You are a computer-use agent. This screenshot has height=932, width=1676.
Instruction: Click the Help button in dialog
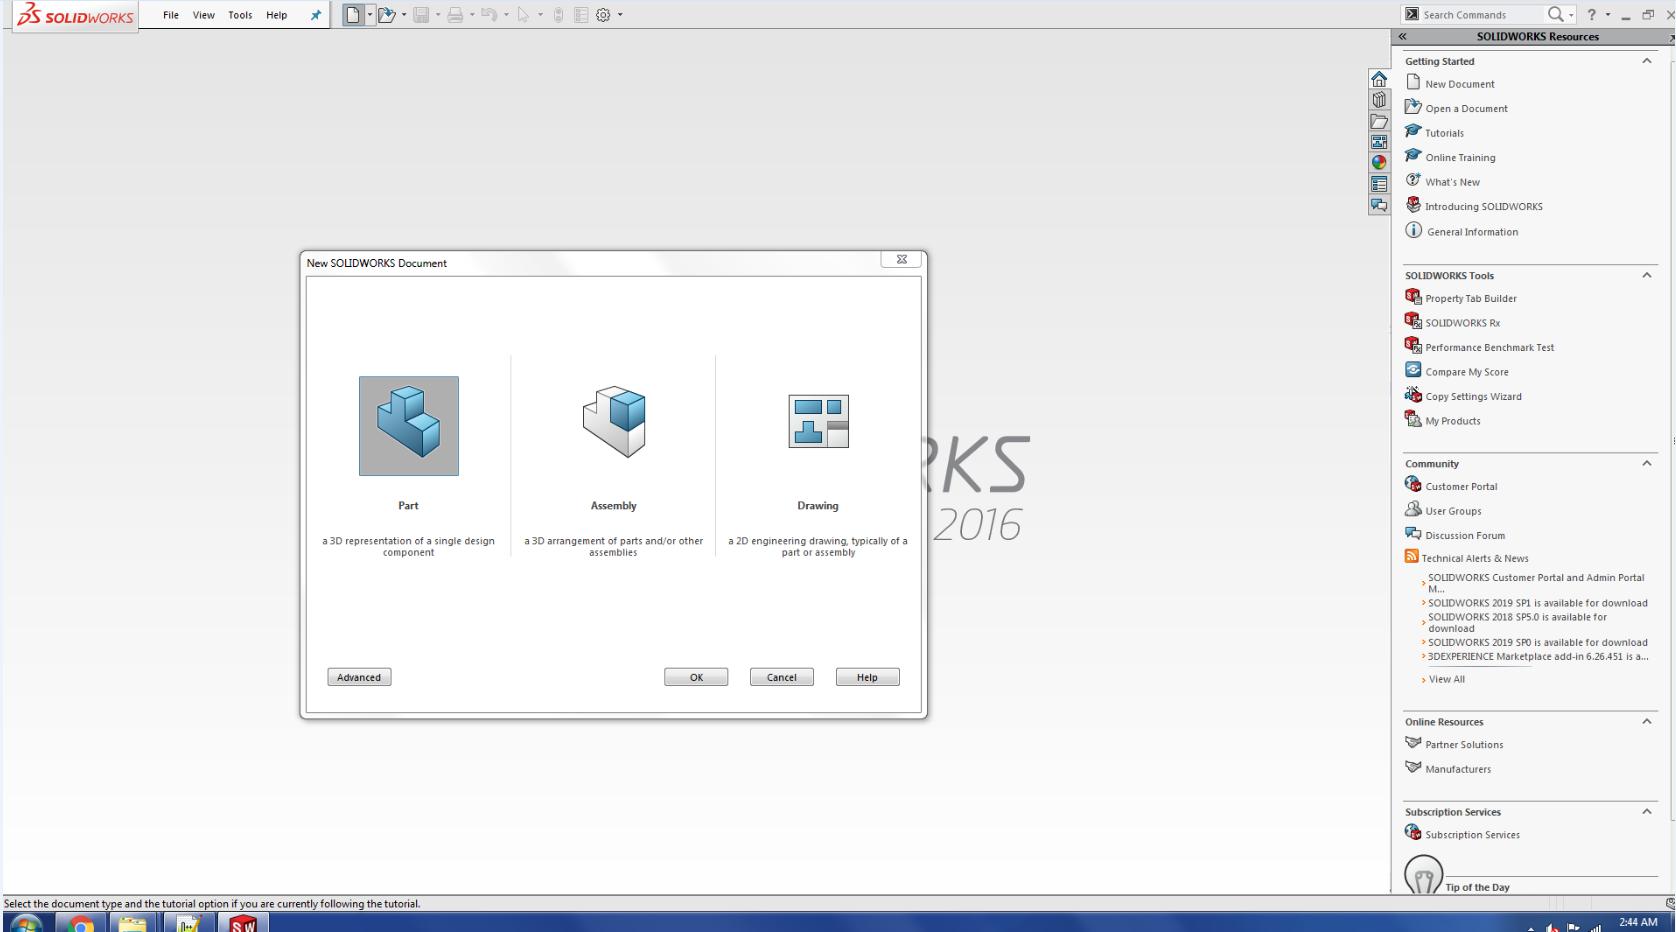(868, 677)
